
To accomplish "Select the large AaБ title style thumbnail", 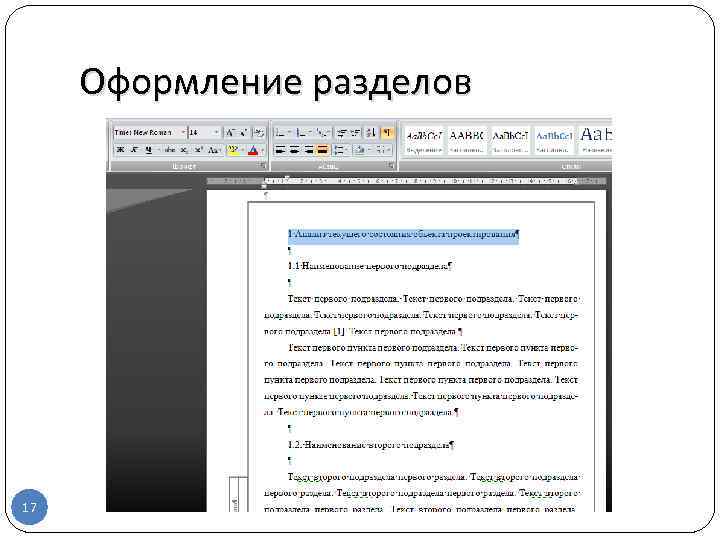I will [x=596, y=141].
